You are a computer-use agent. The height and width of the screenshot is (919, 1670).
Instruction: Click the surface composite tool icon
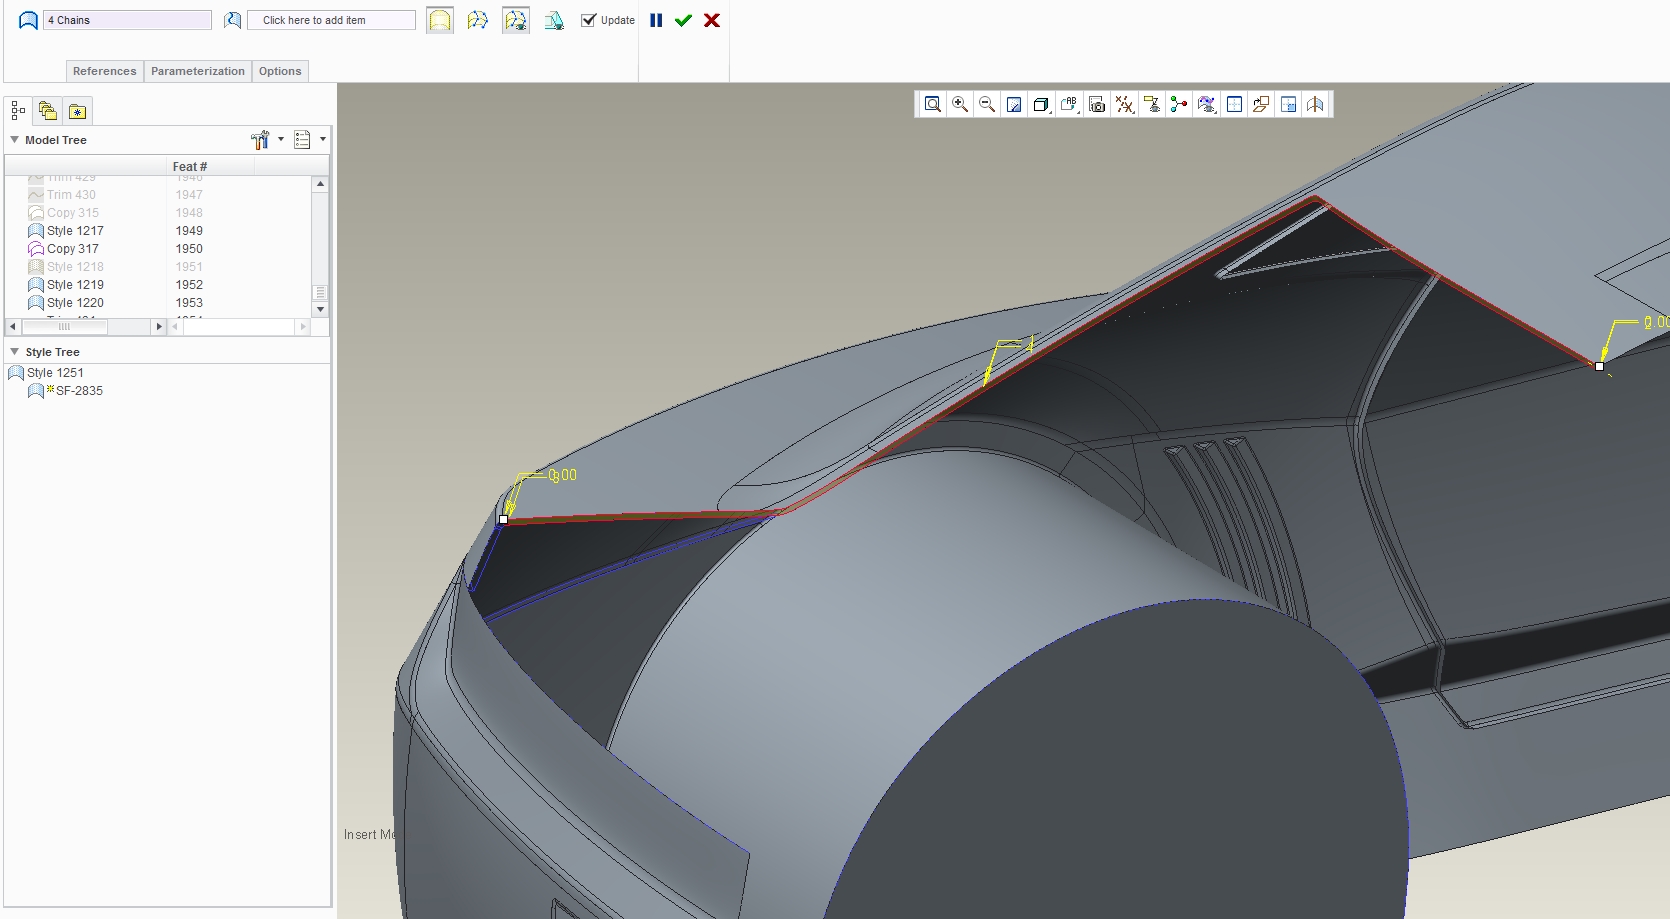tap(554, 20)
